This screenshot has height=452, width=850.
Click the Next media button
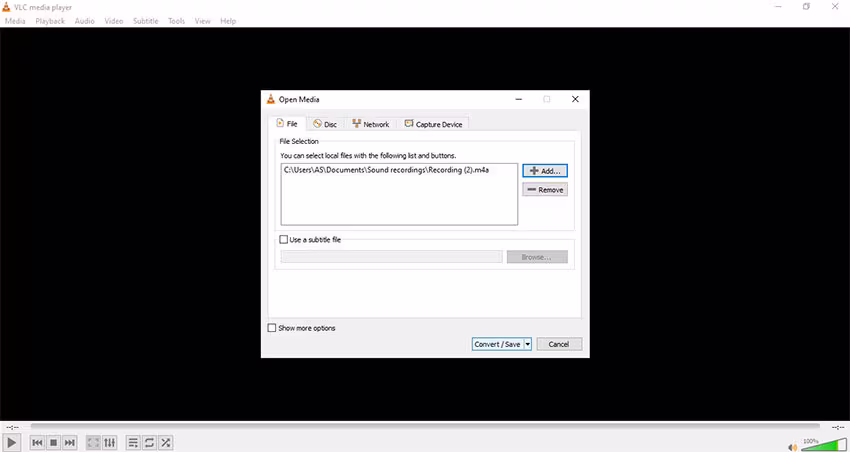69,443
